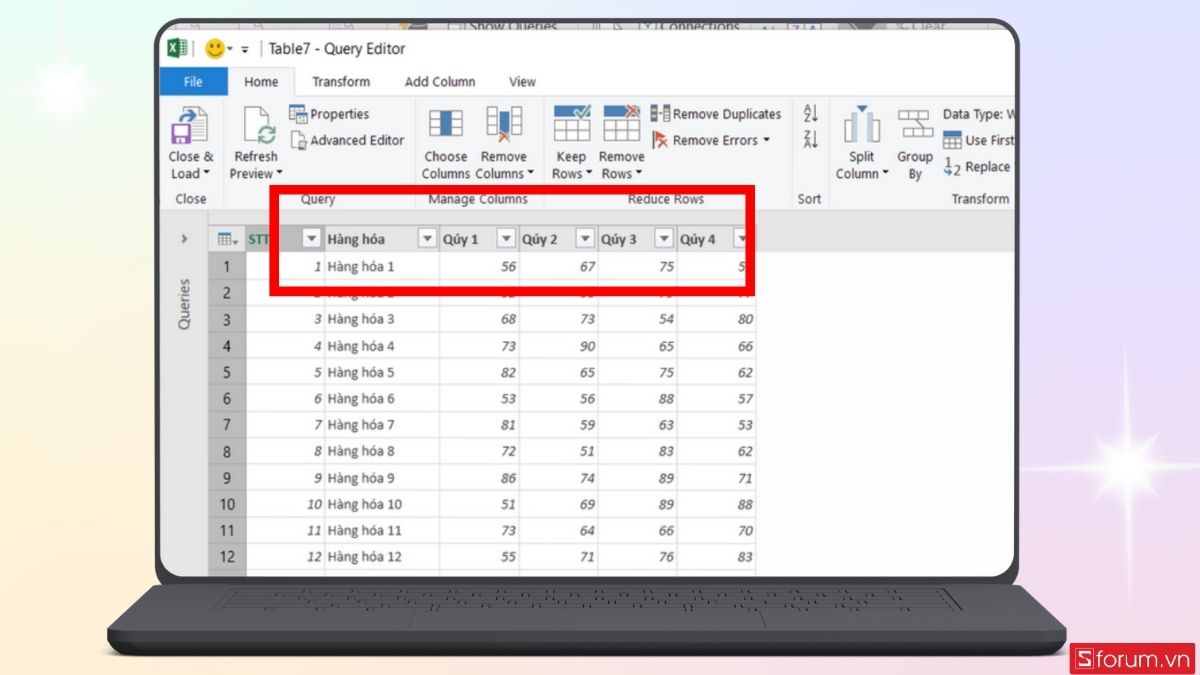Open the Hàng hóa column filter
The width and height of the screenshot is (1200, 675).
pos(428,238)
